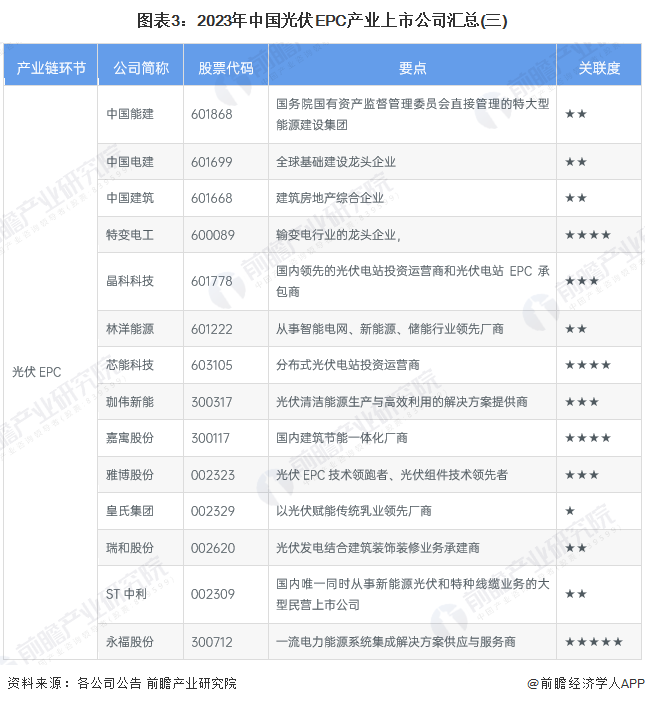645x704 pixels.
Task: Click the source note 资料来源：各公司公告 前瞻产业研究院
Action: pos(122,683)
